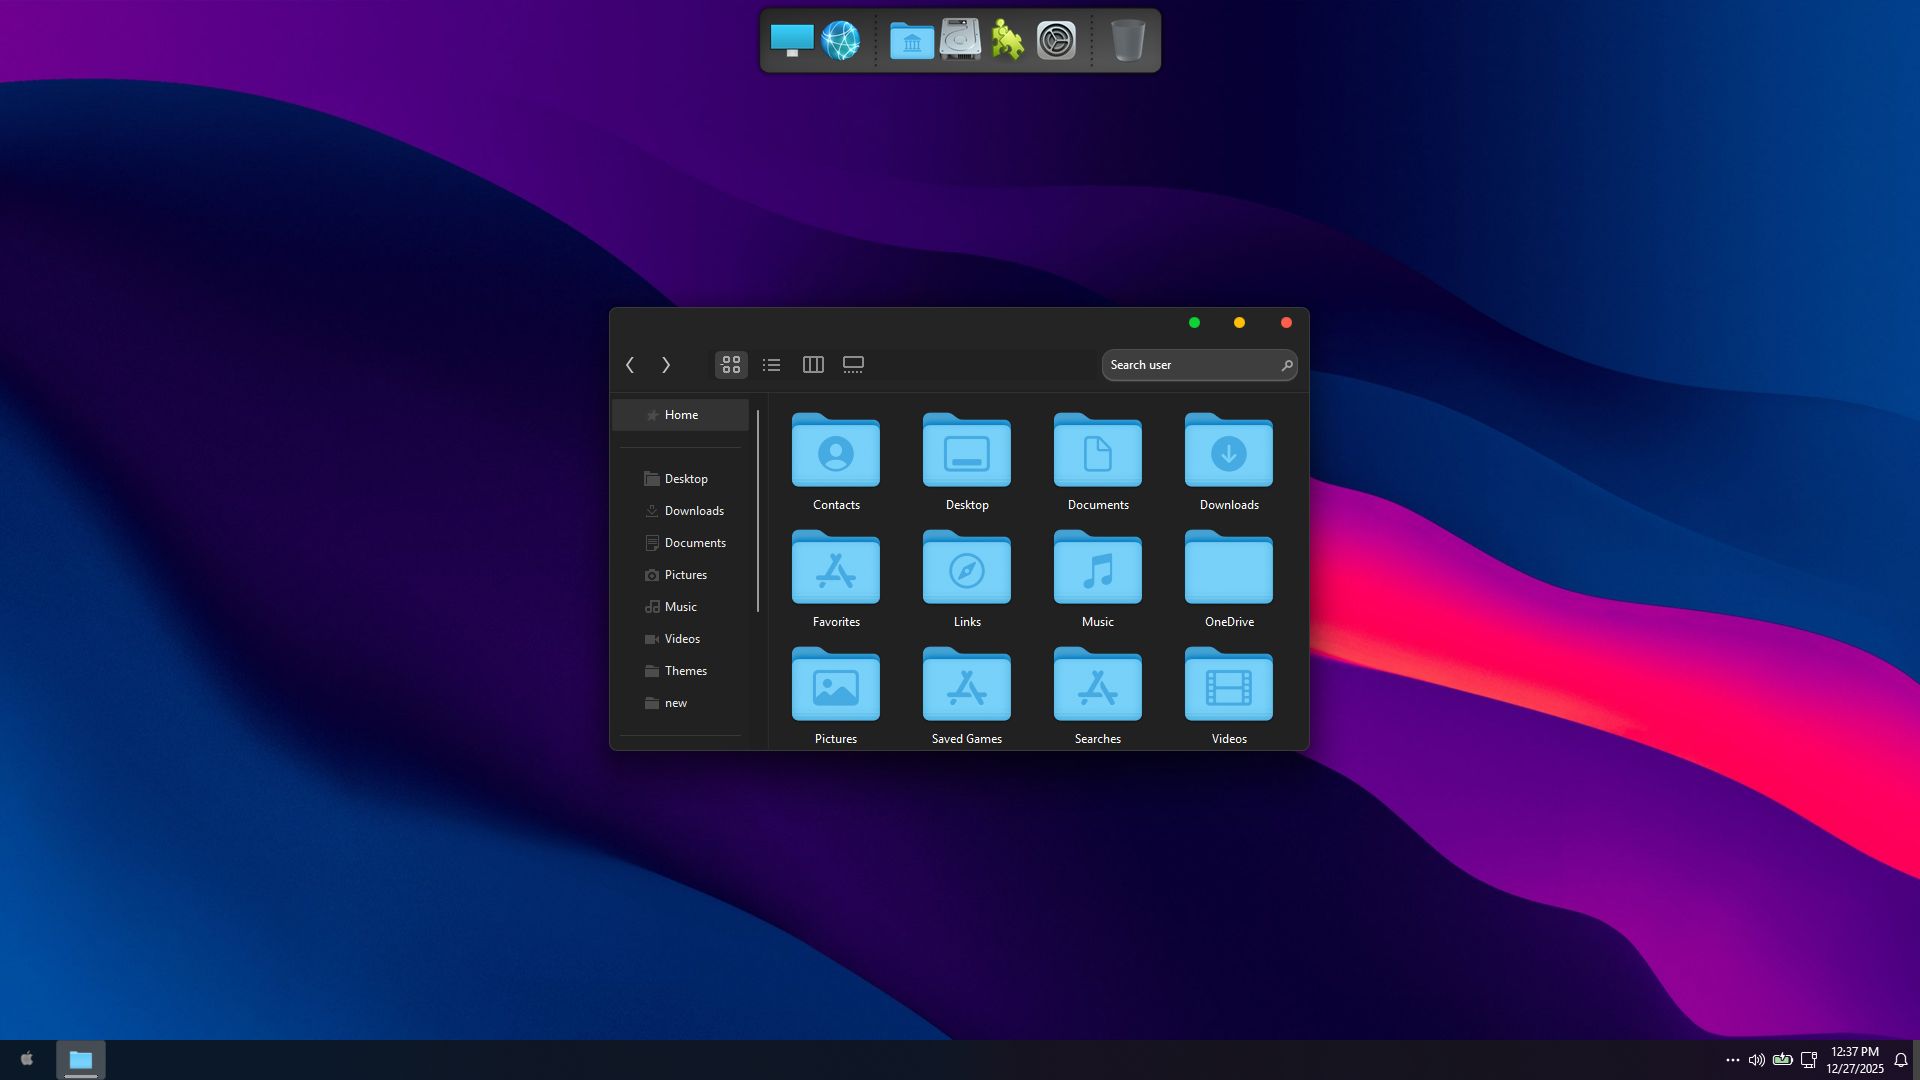Viewport: 1920px width, 1080px height.
Task: Click the sidebar scrollbar
Action: [758, 510]
